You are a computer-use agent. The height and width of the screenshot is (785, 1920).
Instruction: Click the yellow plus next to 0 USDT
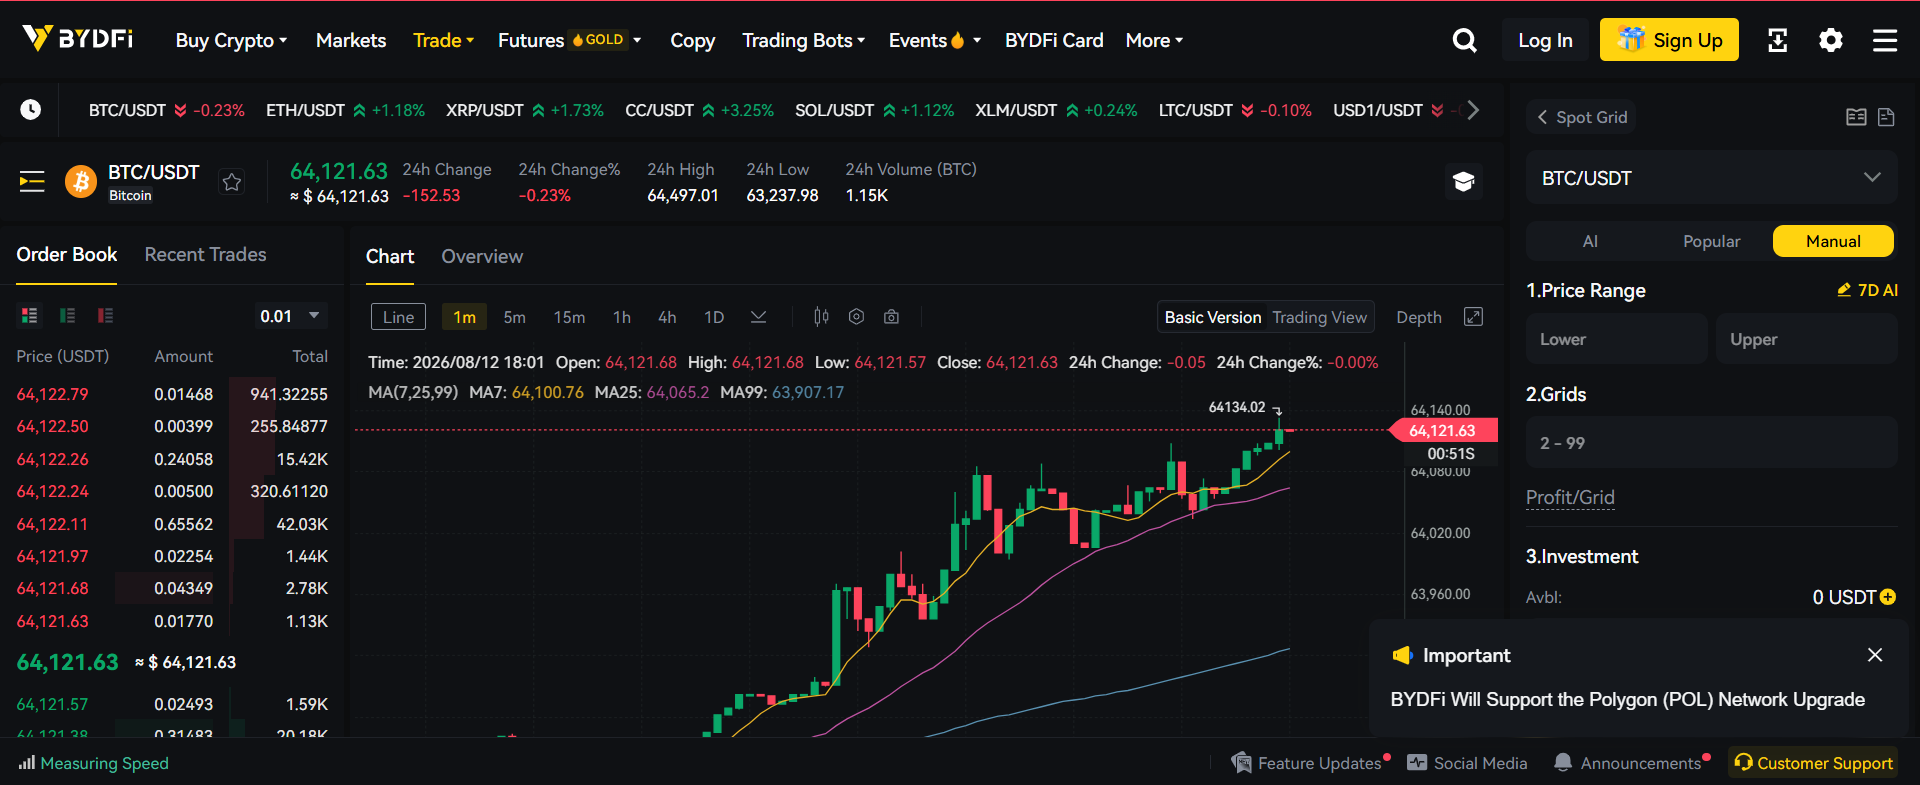pos(1888,597)
